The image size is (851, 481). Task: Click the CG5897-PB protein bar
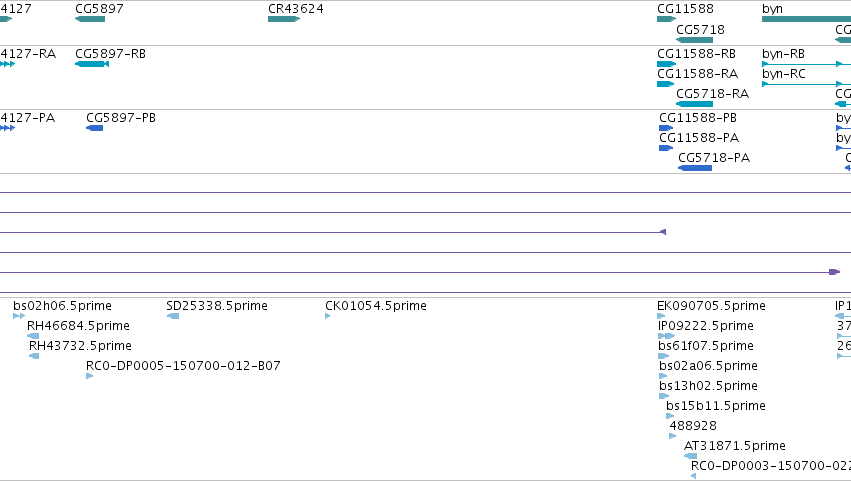94,128
